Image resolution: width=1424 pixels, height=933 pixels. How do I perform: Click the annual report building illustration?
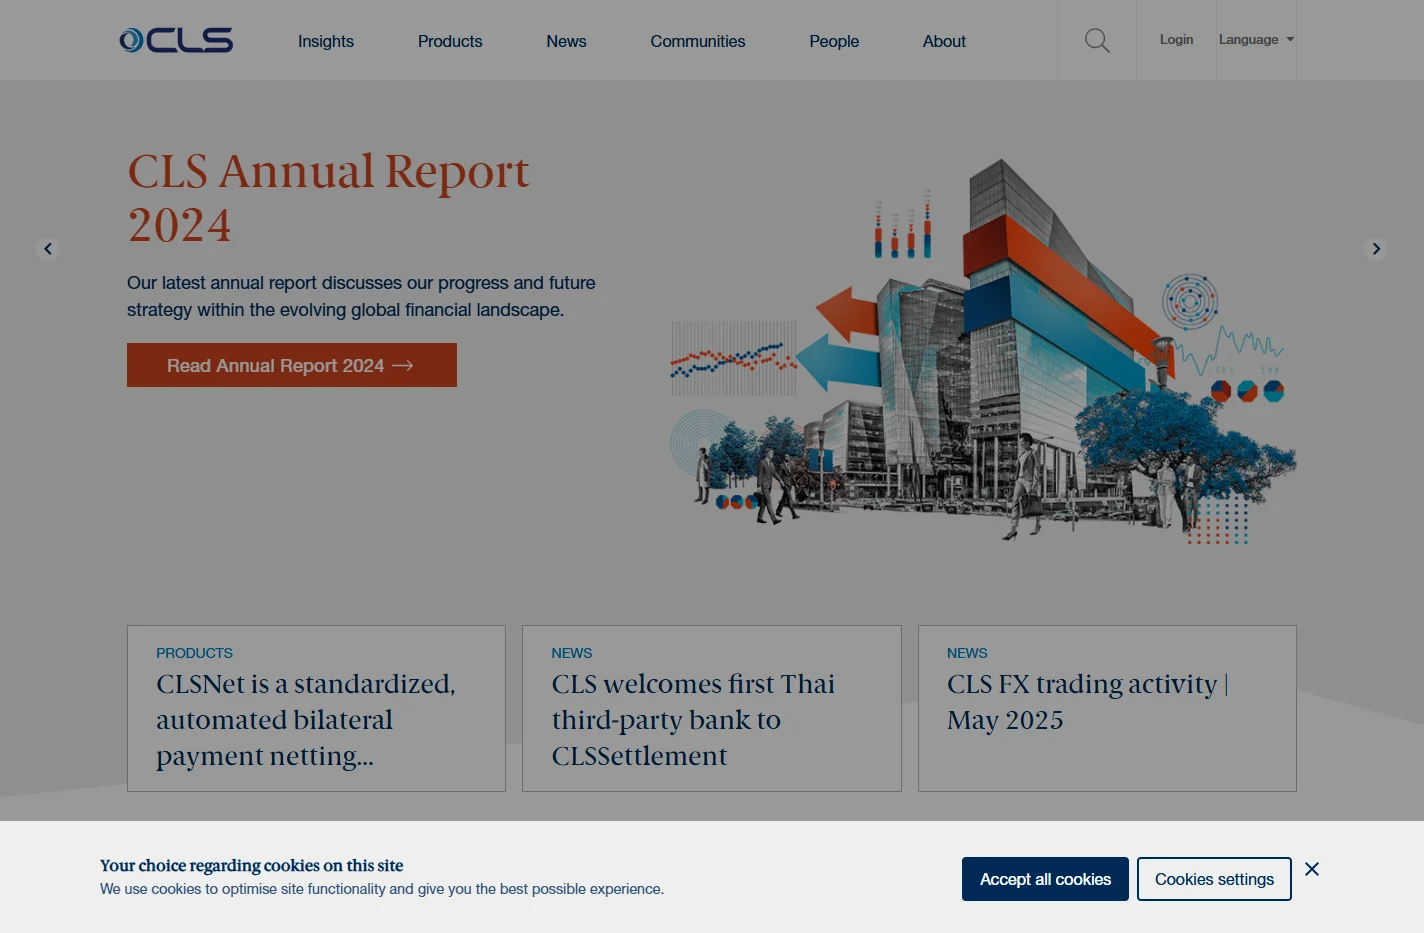point(983,350)
